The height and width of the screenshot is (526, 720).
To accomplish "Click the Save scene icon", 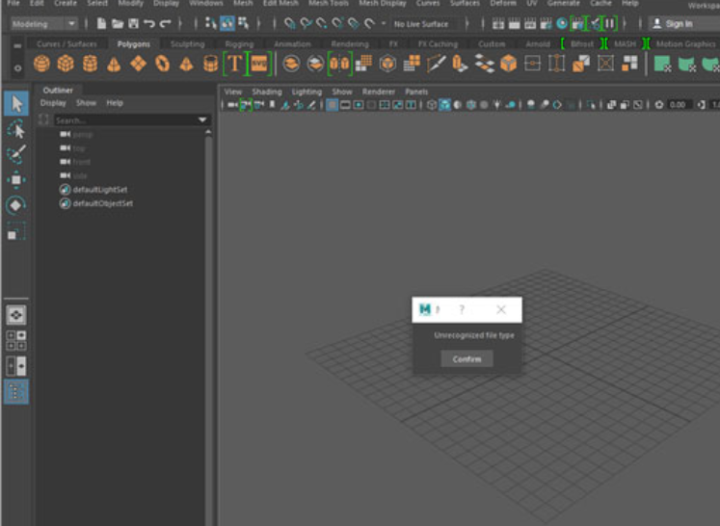I will tap(133, 23).
